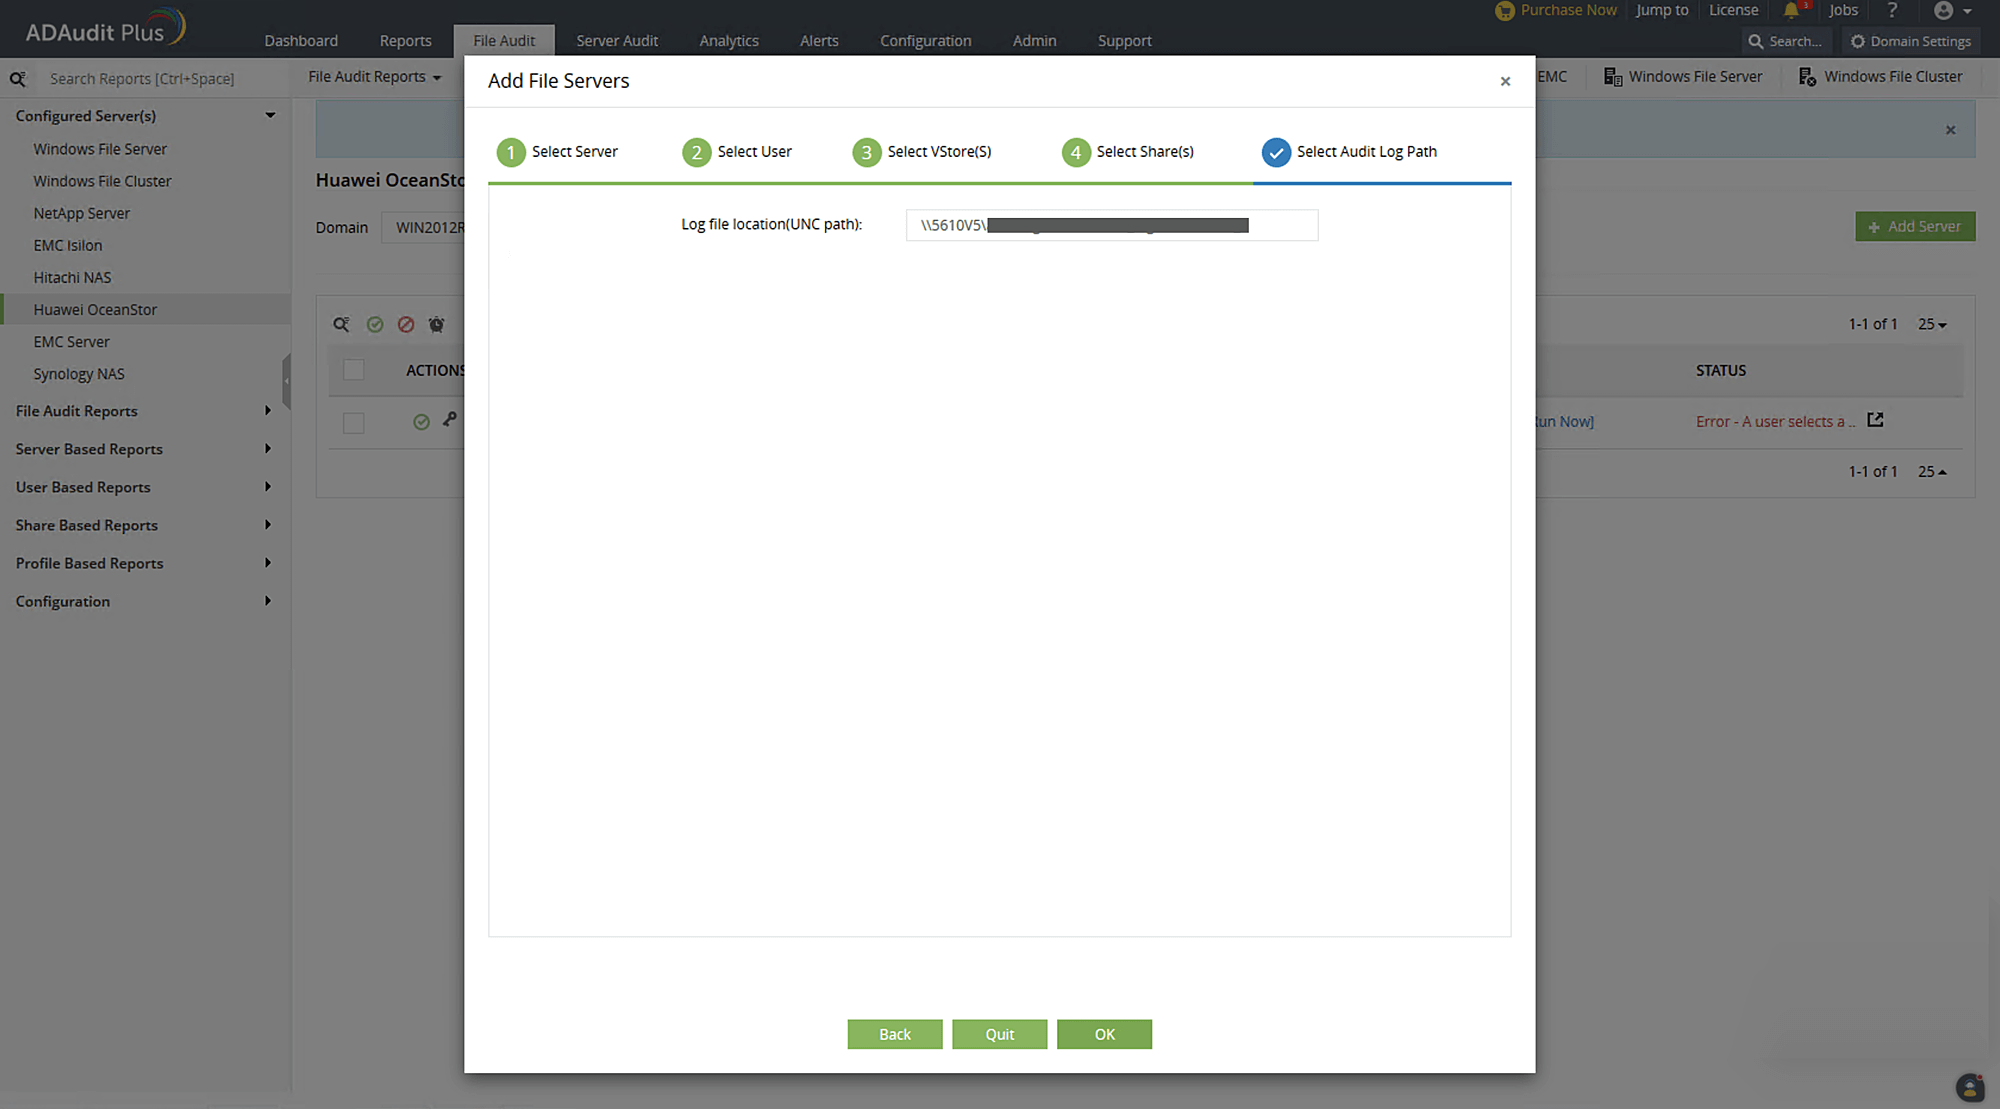Click the search reports magnifier icon
Viewport: 2000px width, 1109px height.
(x=18, y=78)
